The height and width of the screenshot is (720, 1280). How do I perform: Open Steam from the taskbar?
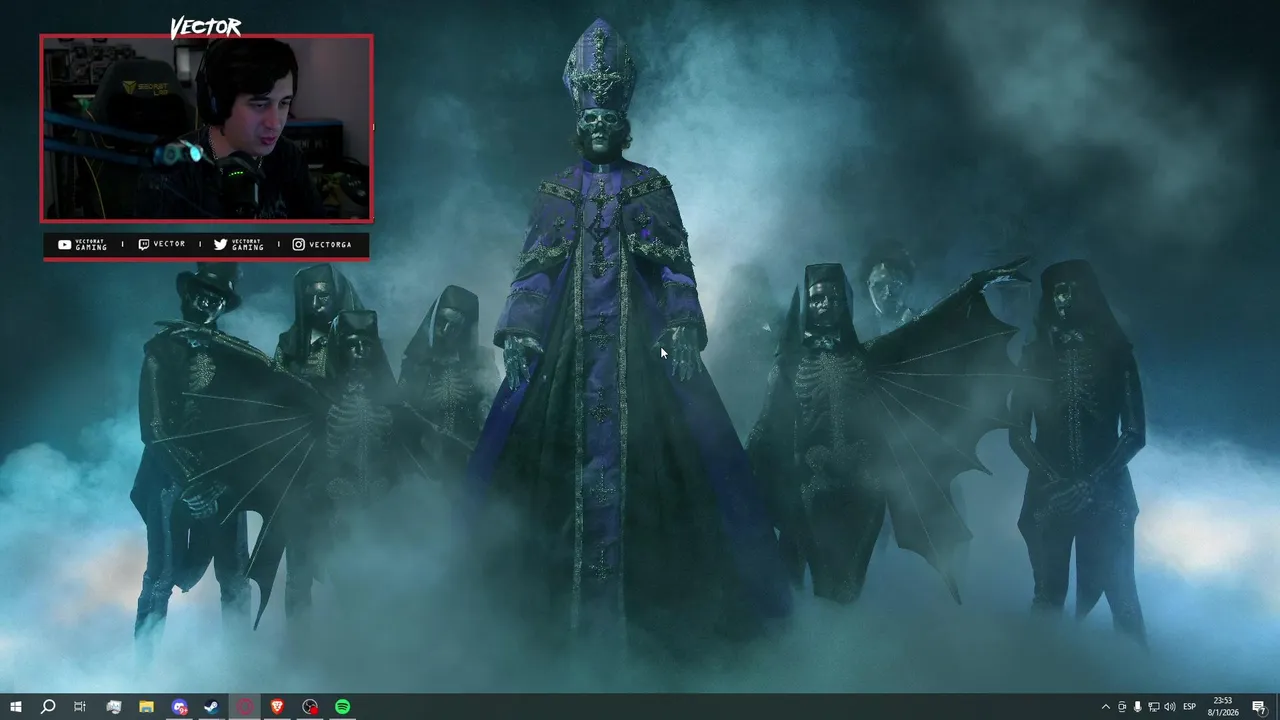click(212, 707)
